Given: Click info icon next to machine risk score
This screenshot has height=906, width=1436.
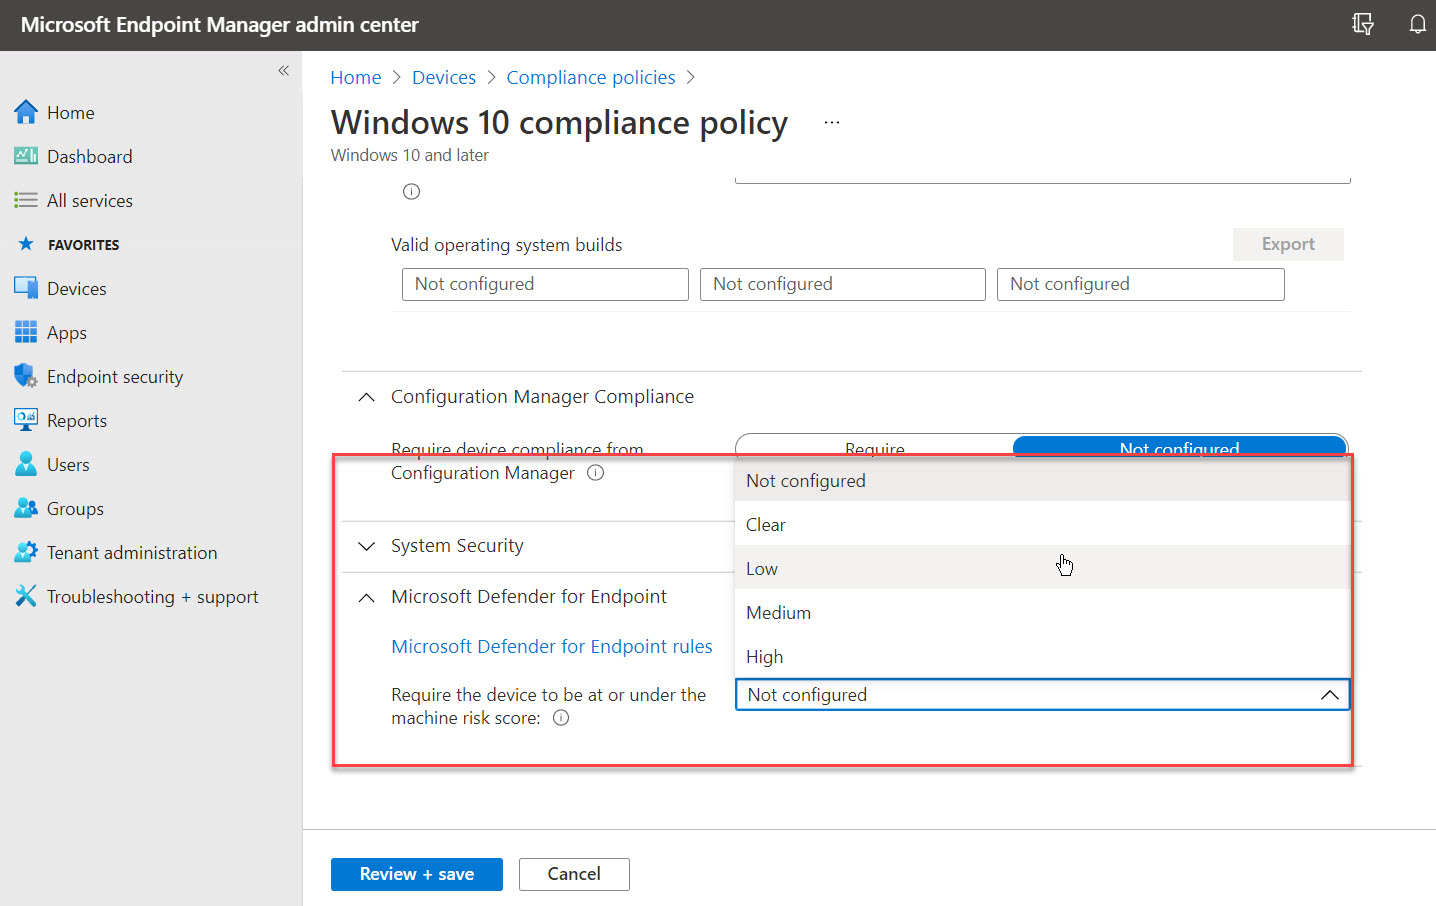Looking at the screenshot, I should pos(561,718).
